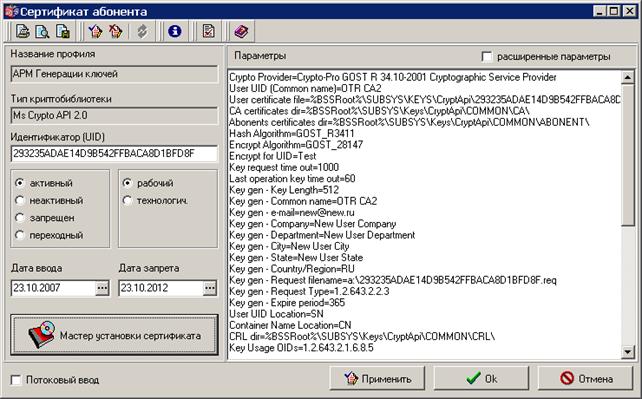Click the parameters list scroll up arrow
642x399 pixels.
point(628,77)
